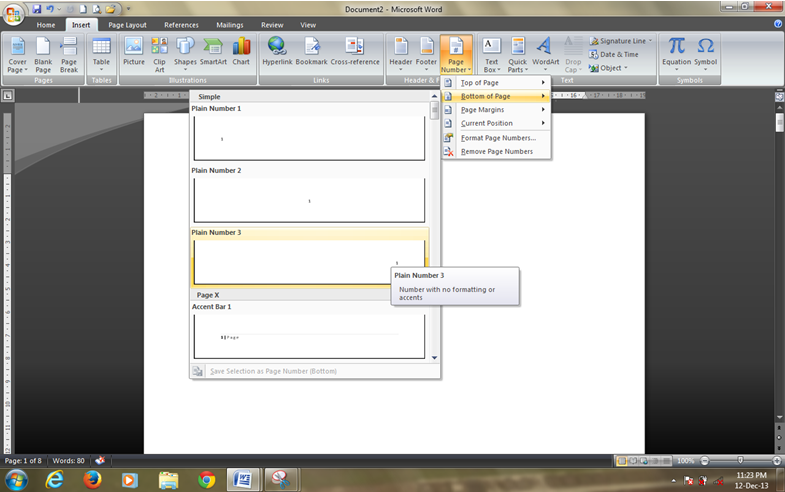
Task: Insert a Hyperlink
Action: pyautogui.click(x=277, y=52)
